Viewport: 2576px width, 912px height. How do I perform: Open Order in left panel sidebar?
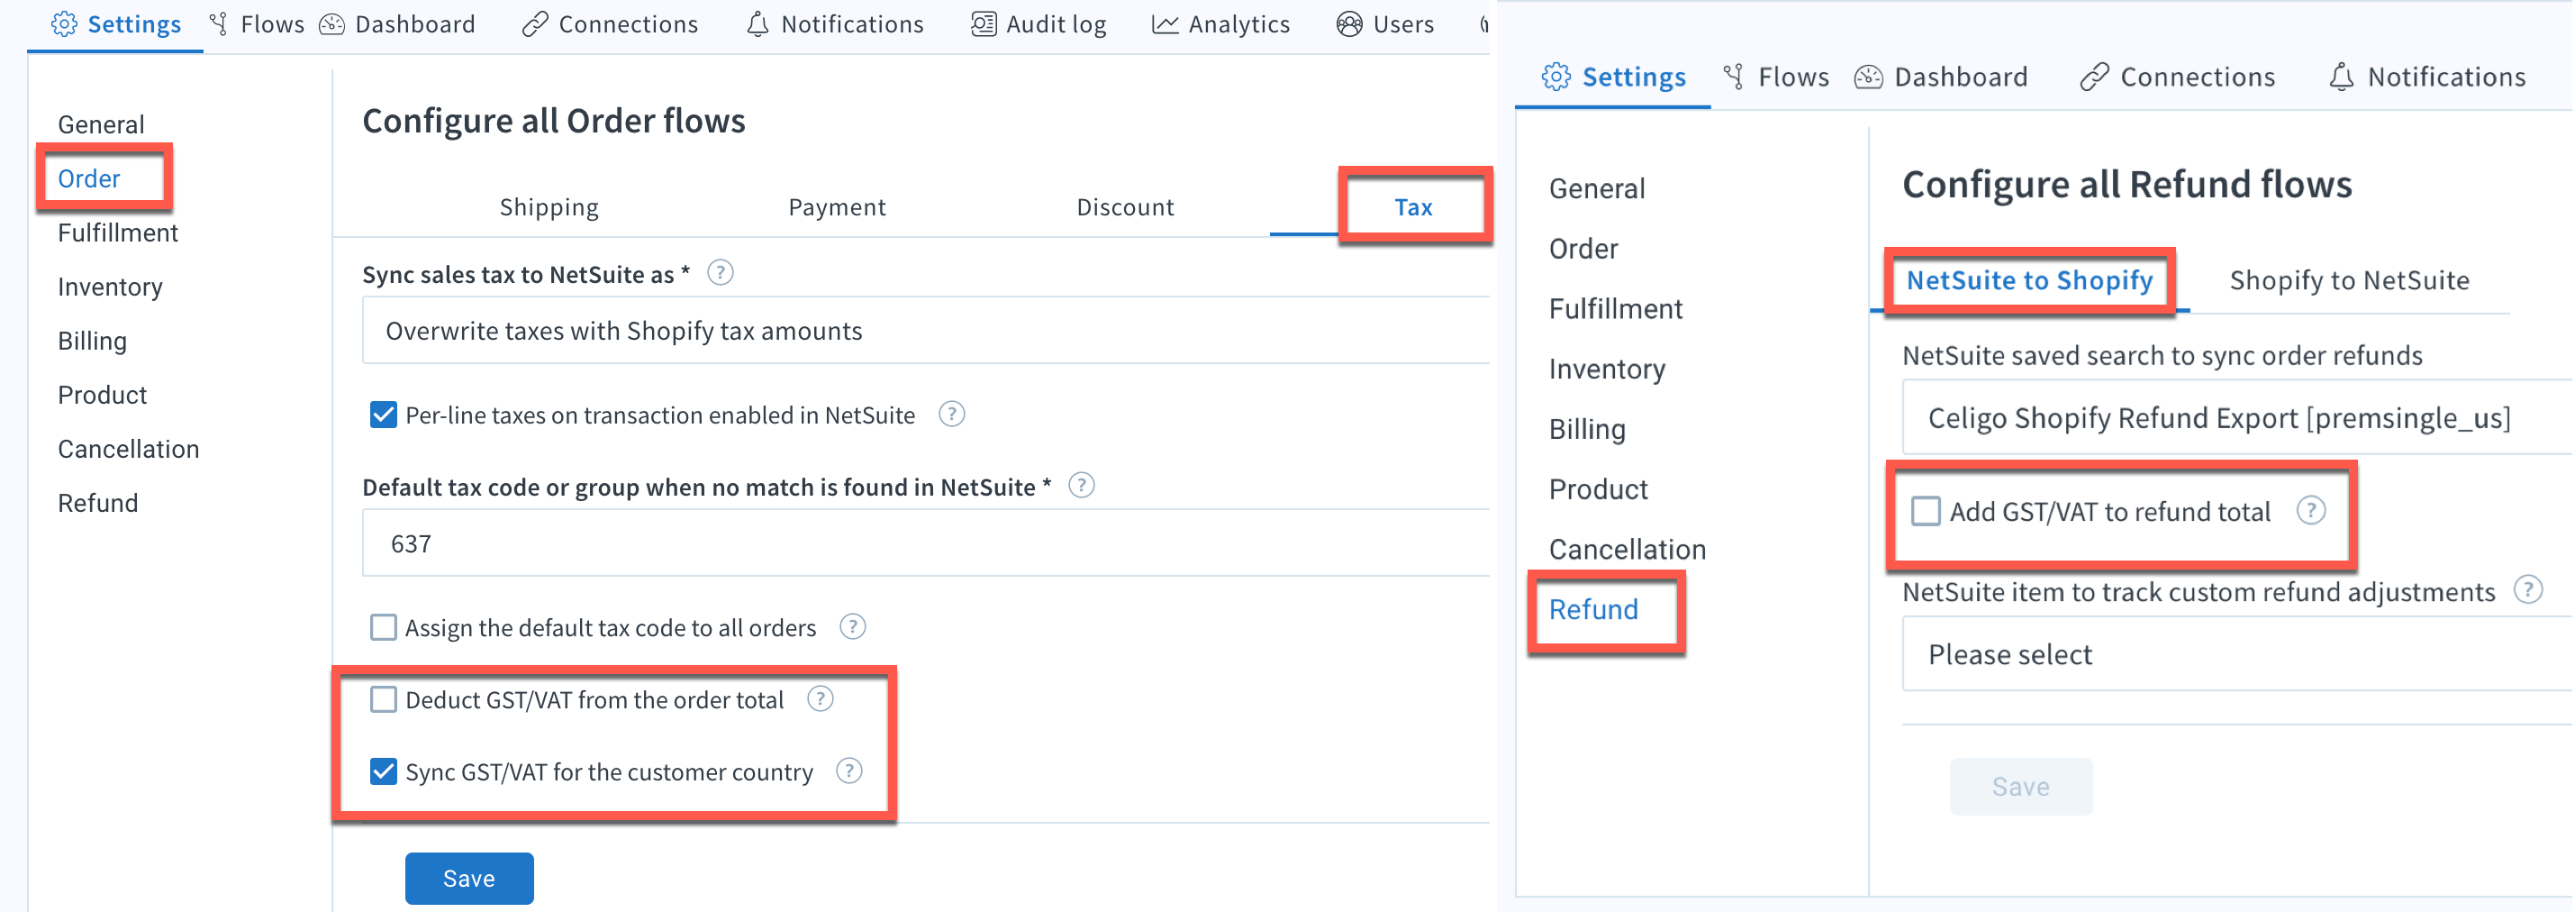tap(89, 178)
